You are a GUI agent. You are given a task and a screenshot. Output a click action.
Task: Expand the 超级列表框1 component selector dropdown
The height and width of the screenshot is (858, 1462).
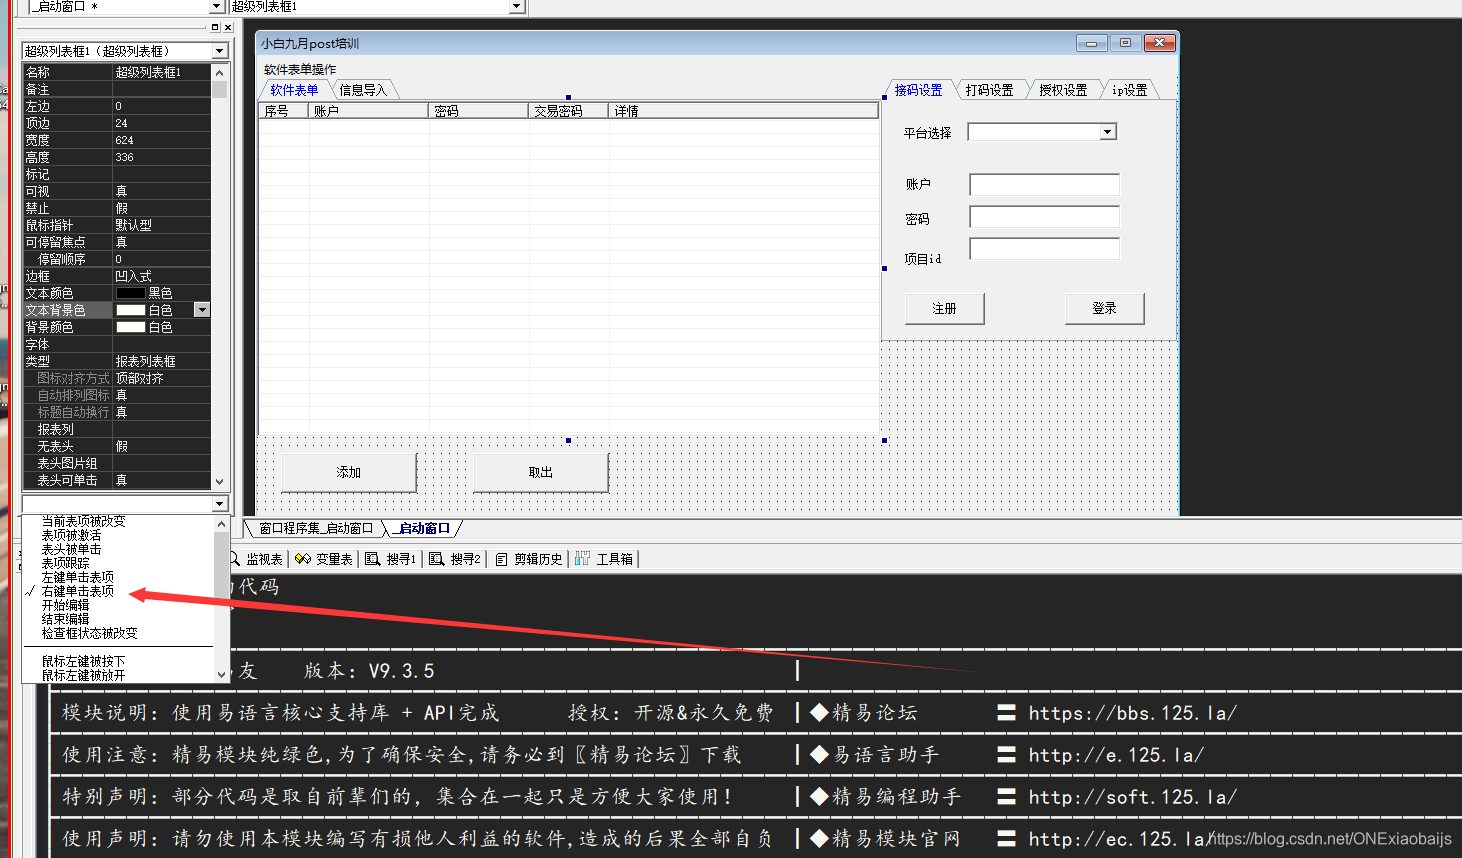[220, 51]
